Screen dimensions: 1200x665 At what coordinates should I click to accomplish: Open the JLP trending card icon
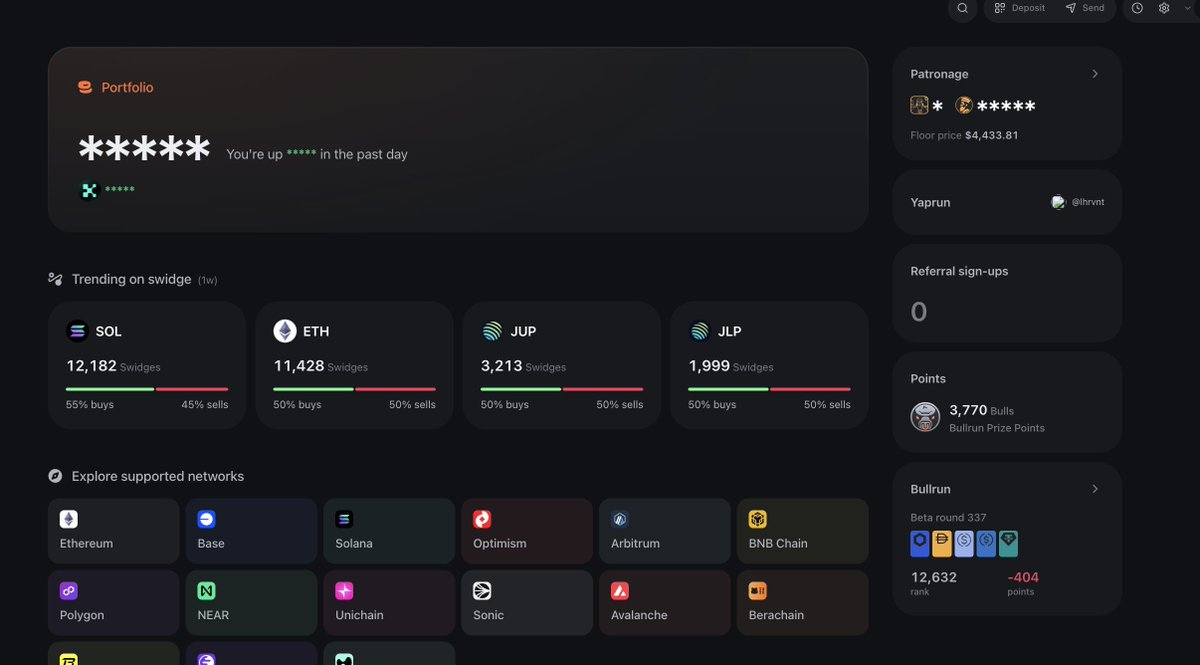699,331
